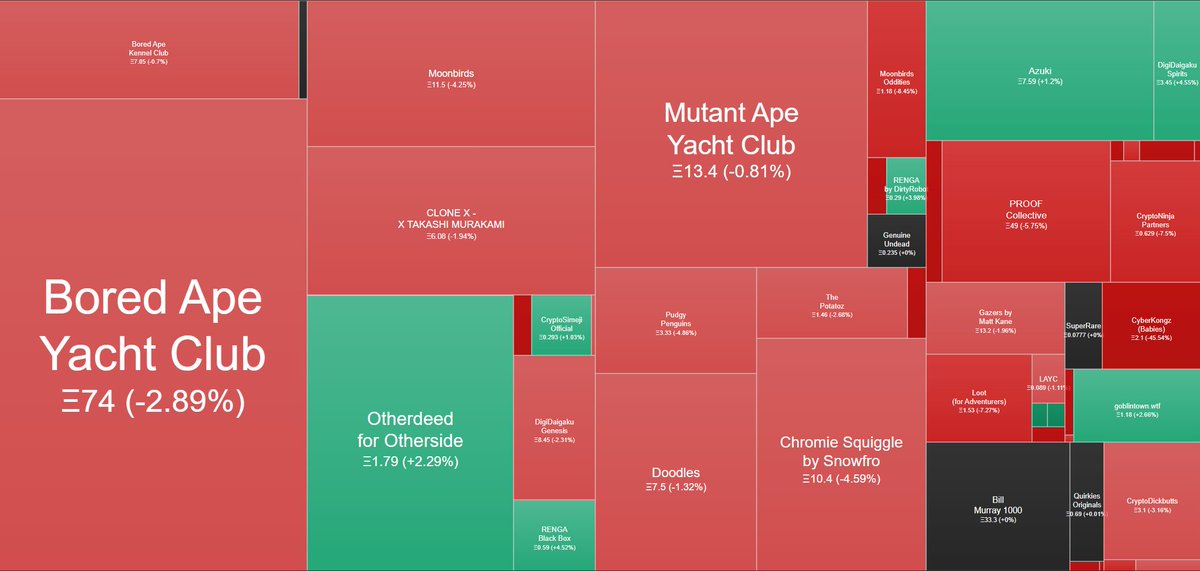Open the Moonbirds Oddities tile
Image resolution: width=1200 pixels, height=571 pixels.
(x=896, y=79)
